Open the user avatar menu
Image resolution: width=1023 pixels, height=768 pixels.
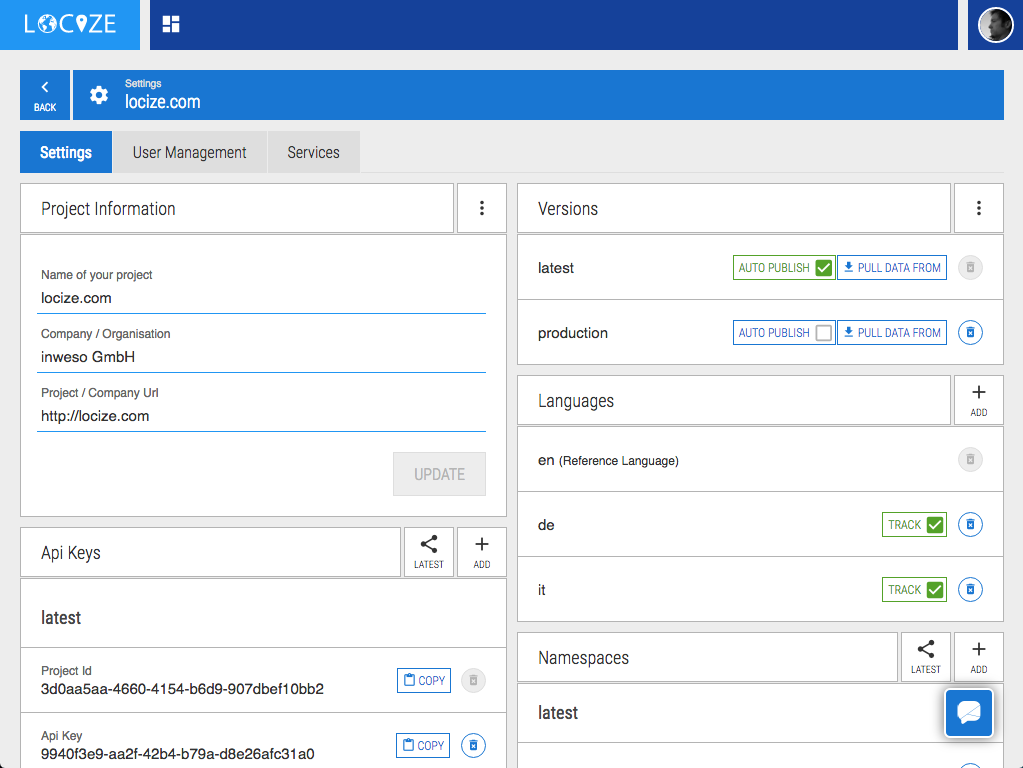point(995,25)
